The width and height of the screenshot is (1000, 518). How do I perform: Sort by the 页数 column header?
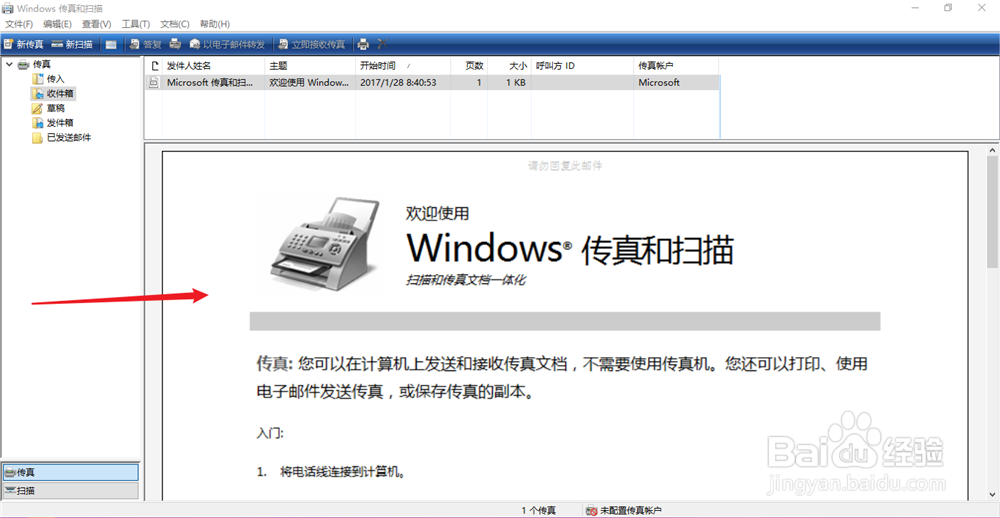(x=469, y=66)
